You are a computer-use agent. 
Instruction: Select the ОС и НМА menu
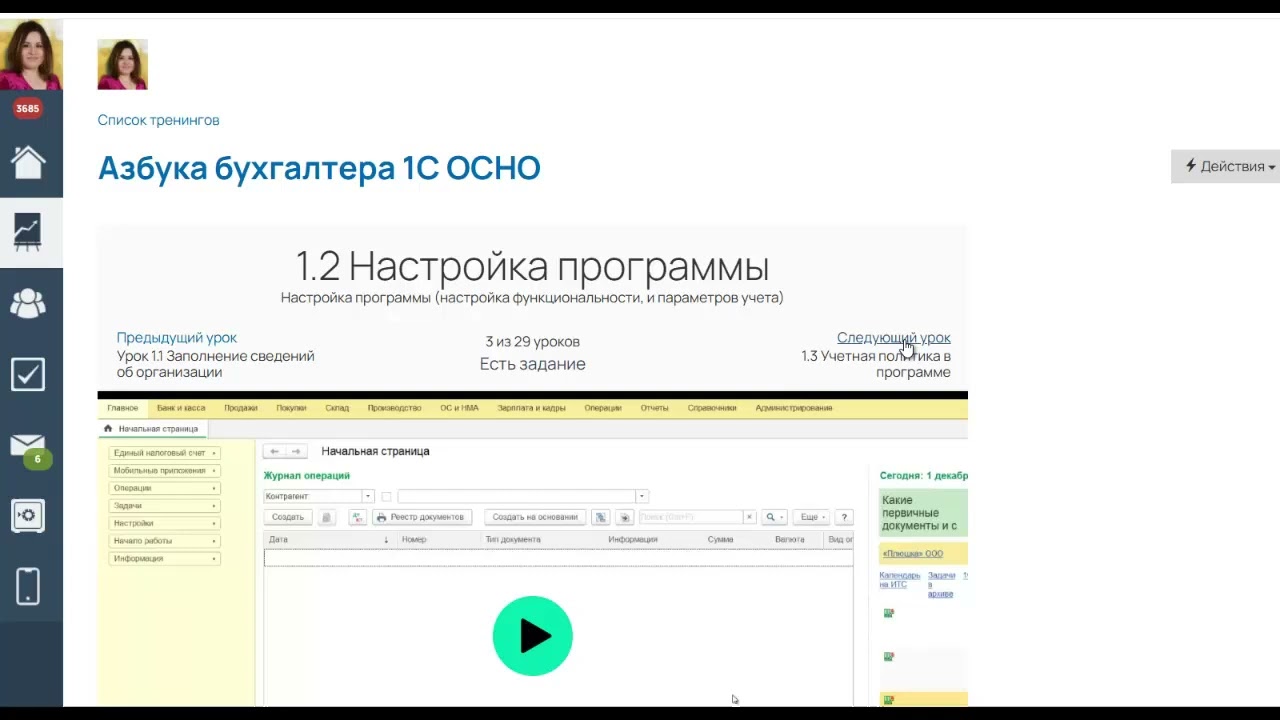click(460, 408)
